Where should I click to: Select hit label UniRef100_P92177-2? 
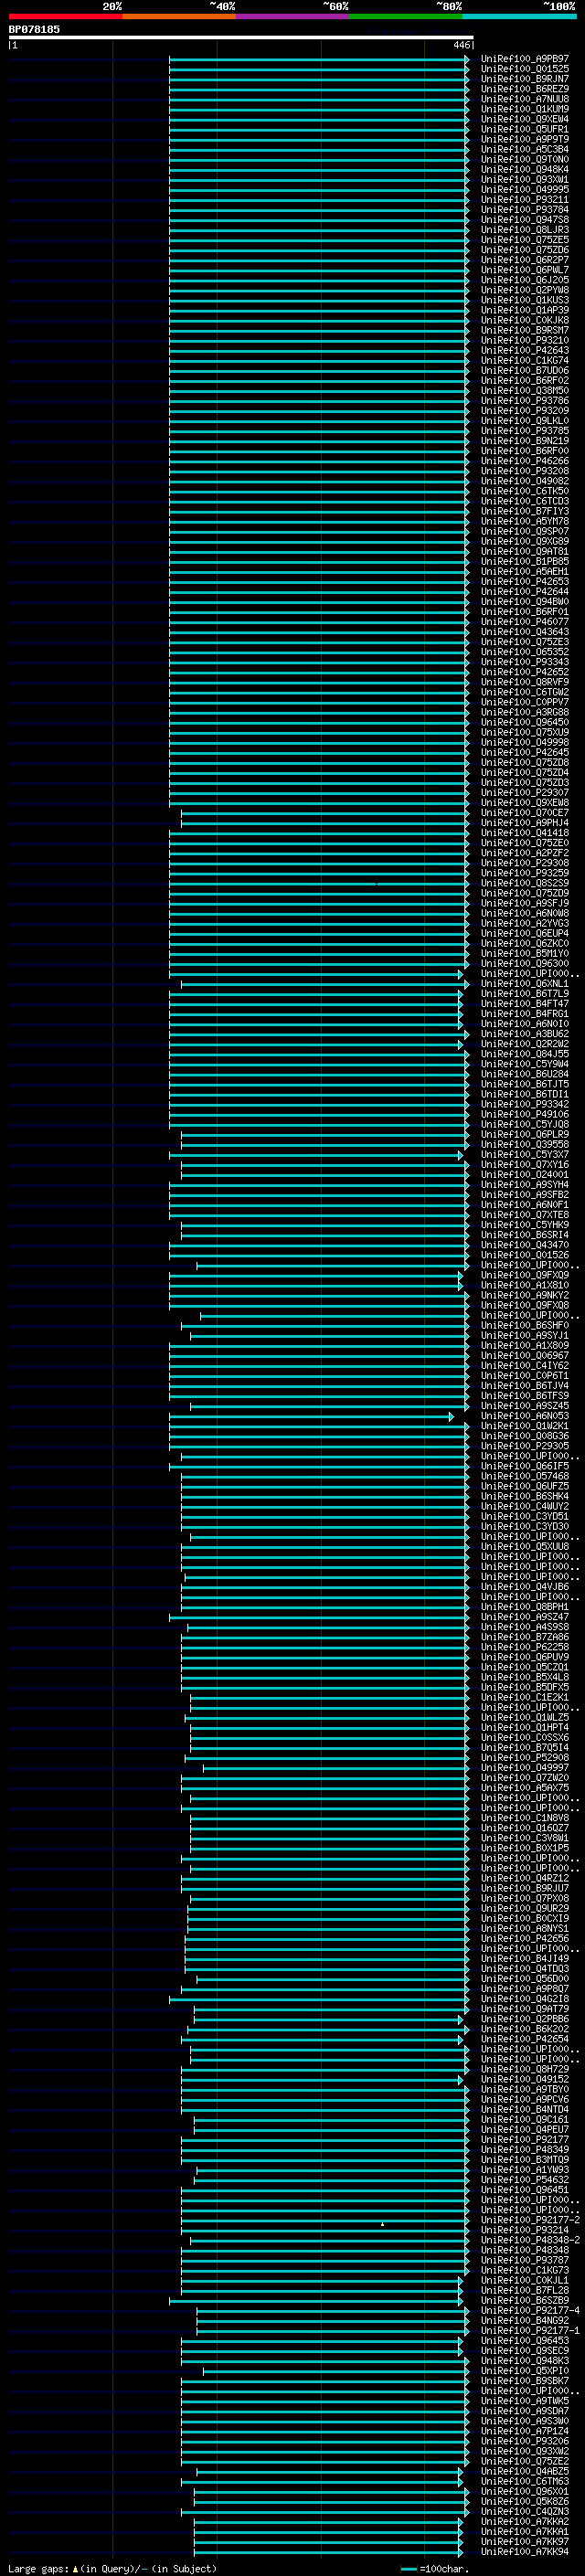coord(529,2220)
